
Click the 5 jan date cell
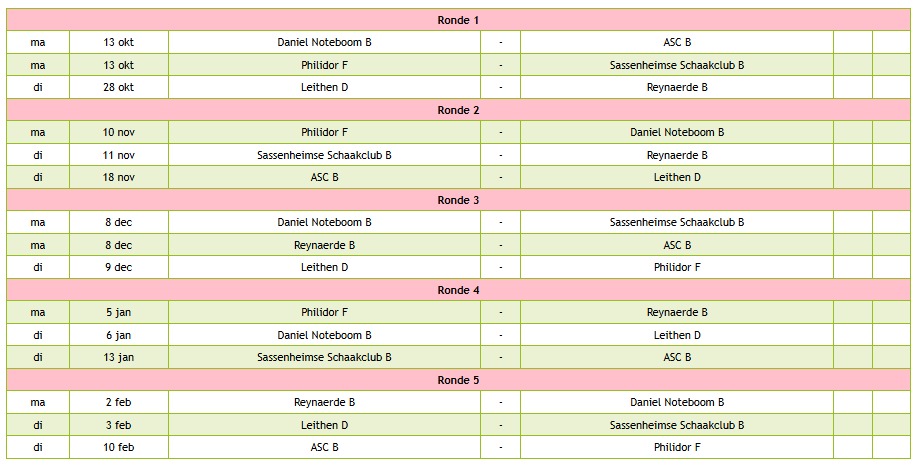(118, 312)
